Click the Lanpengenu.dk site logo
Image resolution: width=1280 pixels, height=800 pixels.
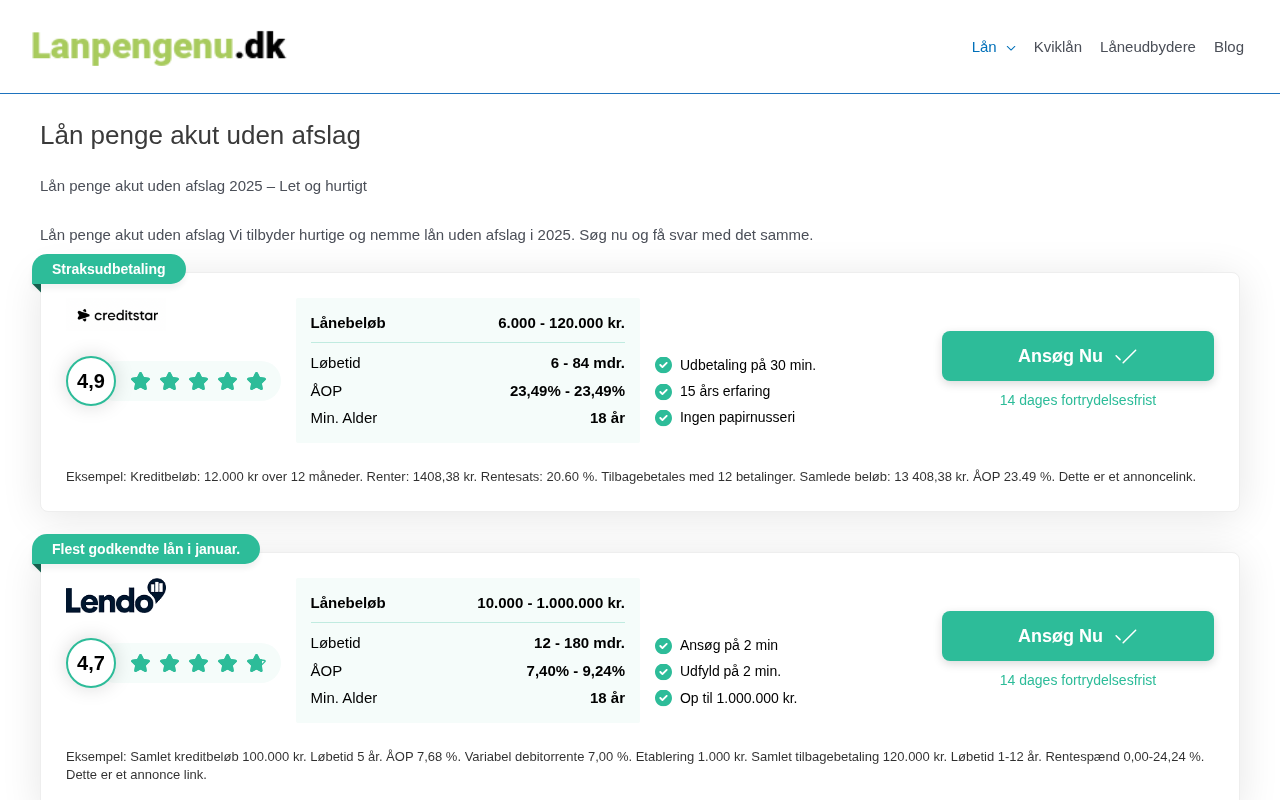pyautogui.click(x=159, y=47)
